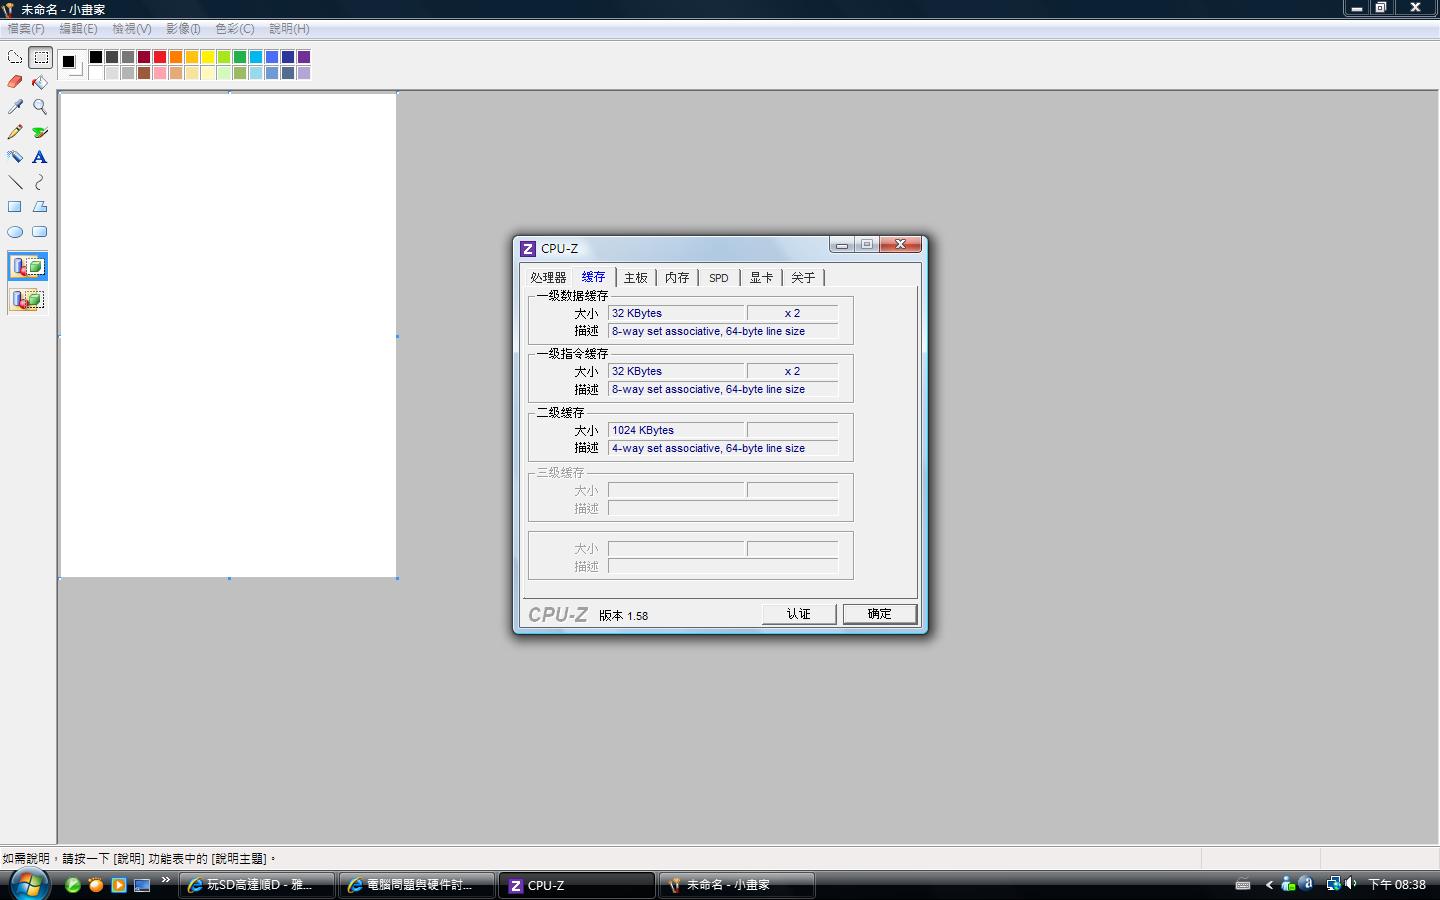Show hidden system tray icons
This screenshot has width=1440, height=900.
(x=1269, y=885)
